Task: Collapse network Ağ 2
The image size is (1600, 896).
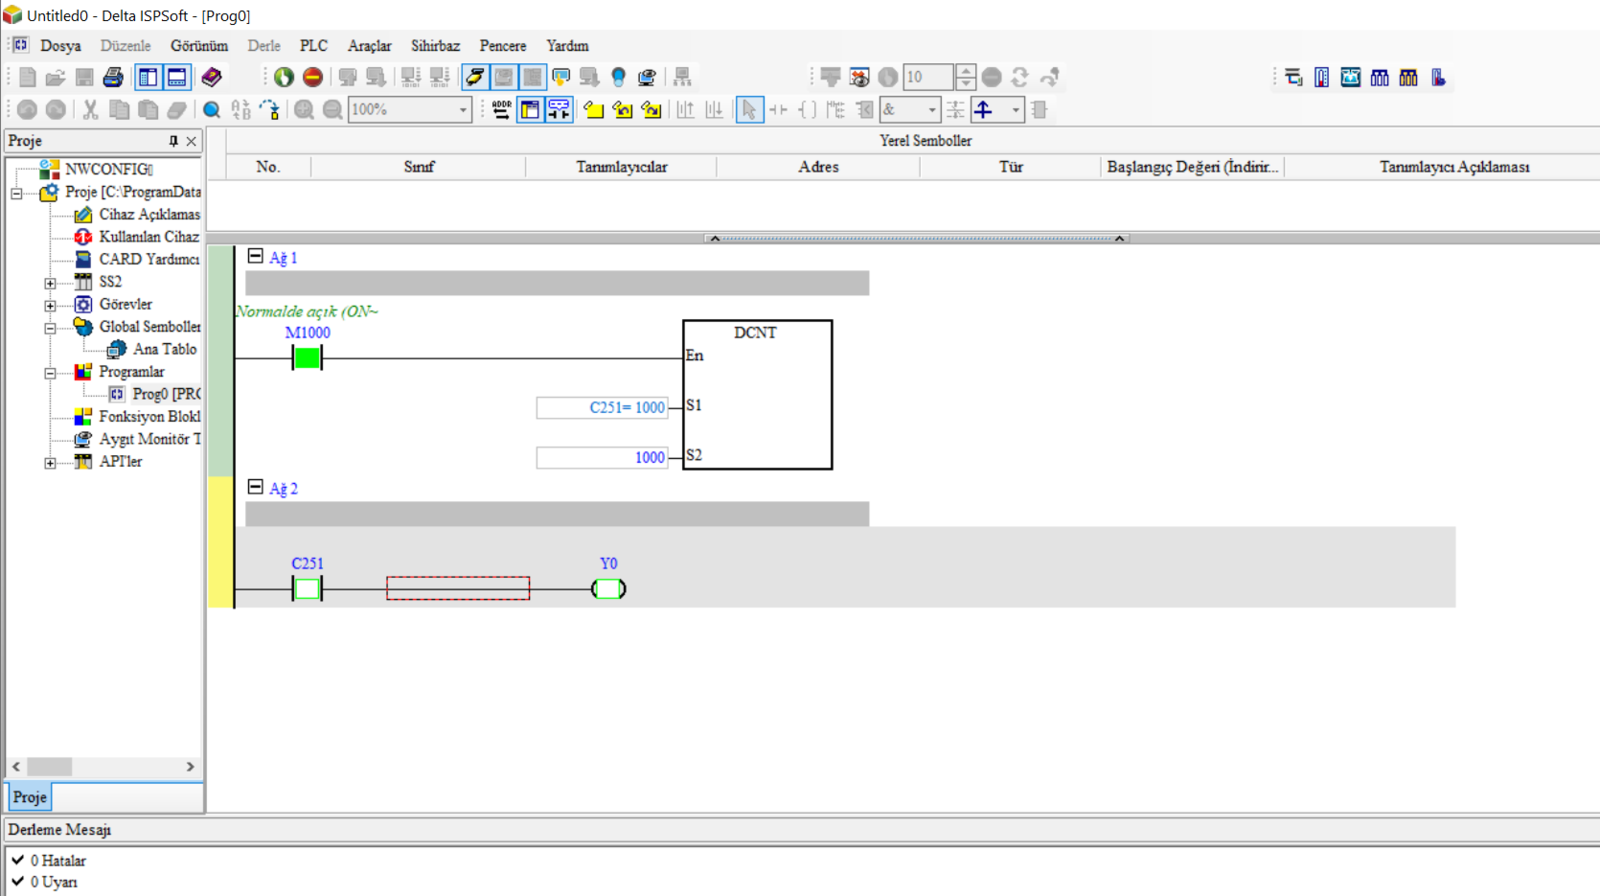Action: pos(255,488)
